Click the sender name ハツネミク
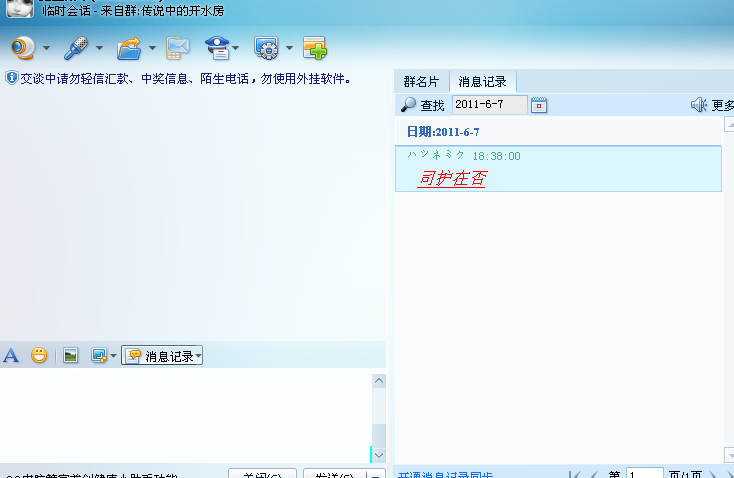This screenshot has height=478, width=734. (435, 155)
